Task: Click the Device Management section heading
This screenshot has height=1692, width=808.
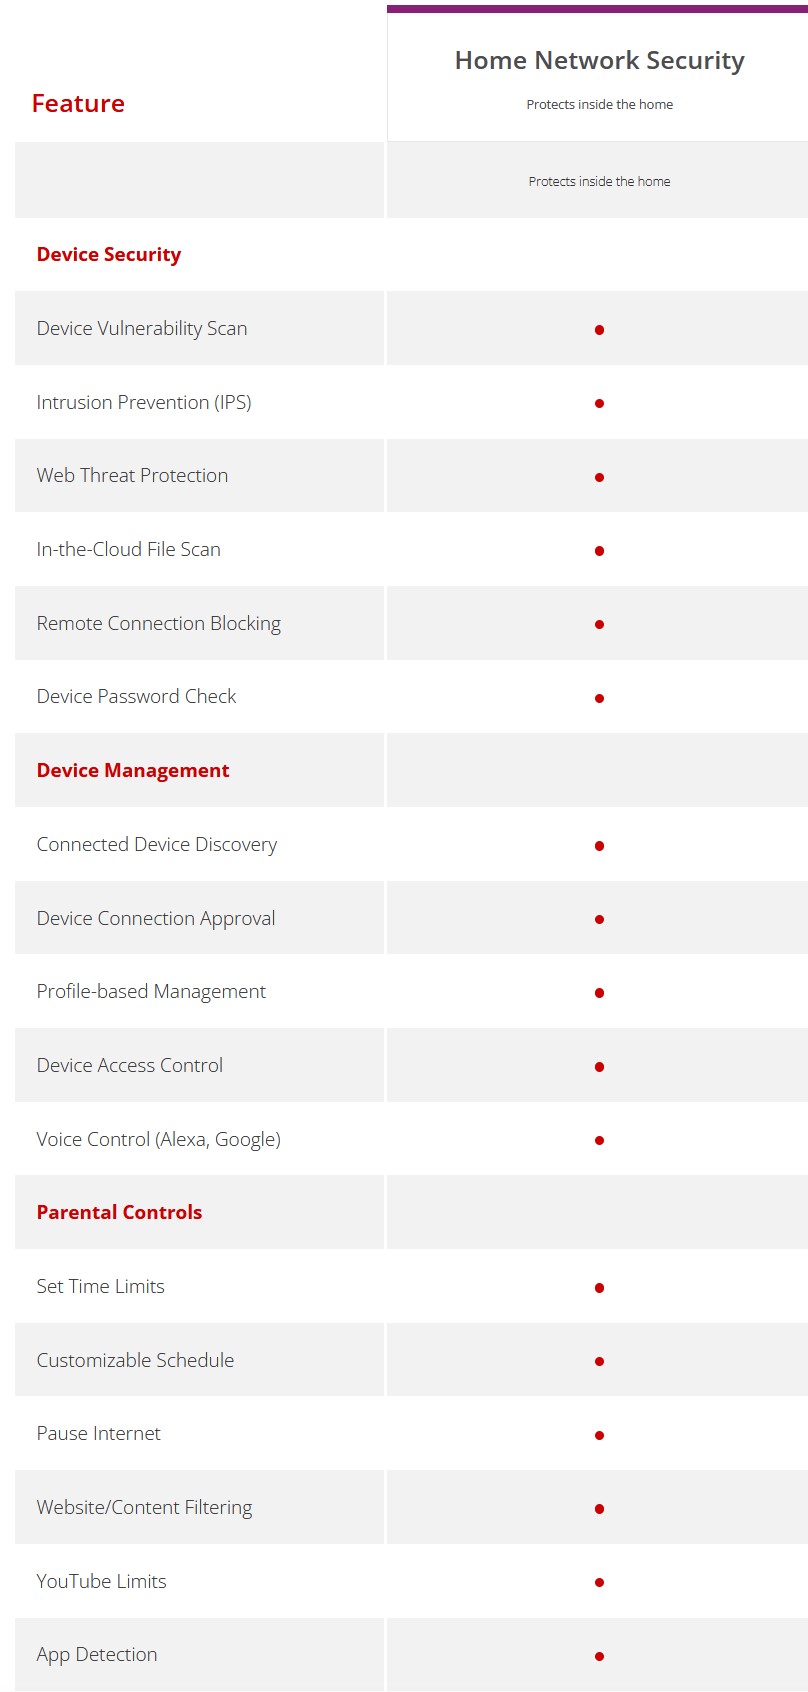Action: [133, 770]
